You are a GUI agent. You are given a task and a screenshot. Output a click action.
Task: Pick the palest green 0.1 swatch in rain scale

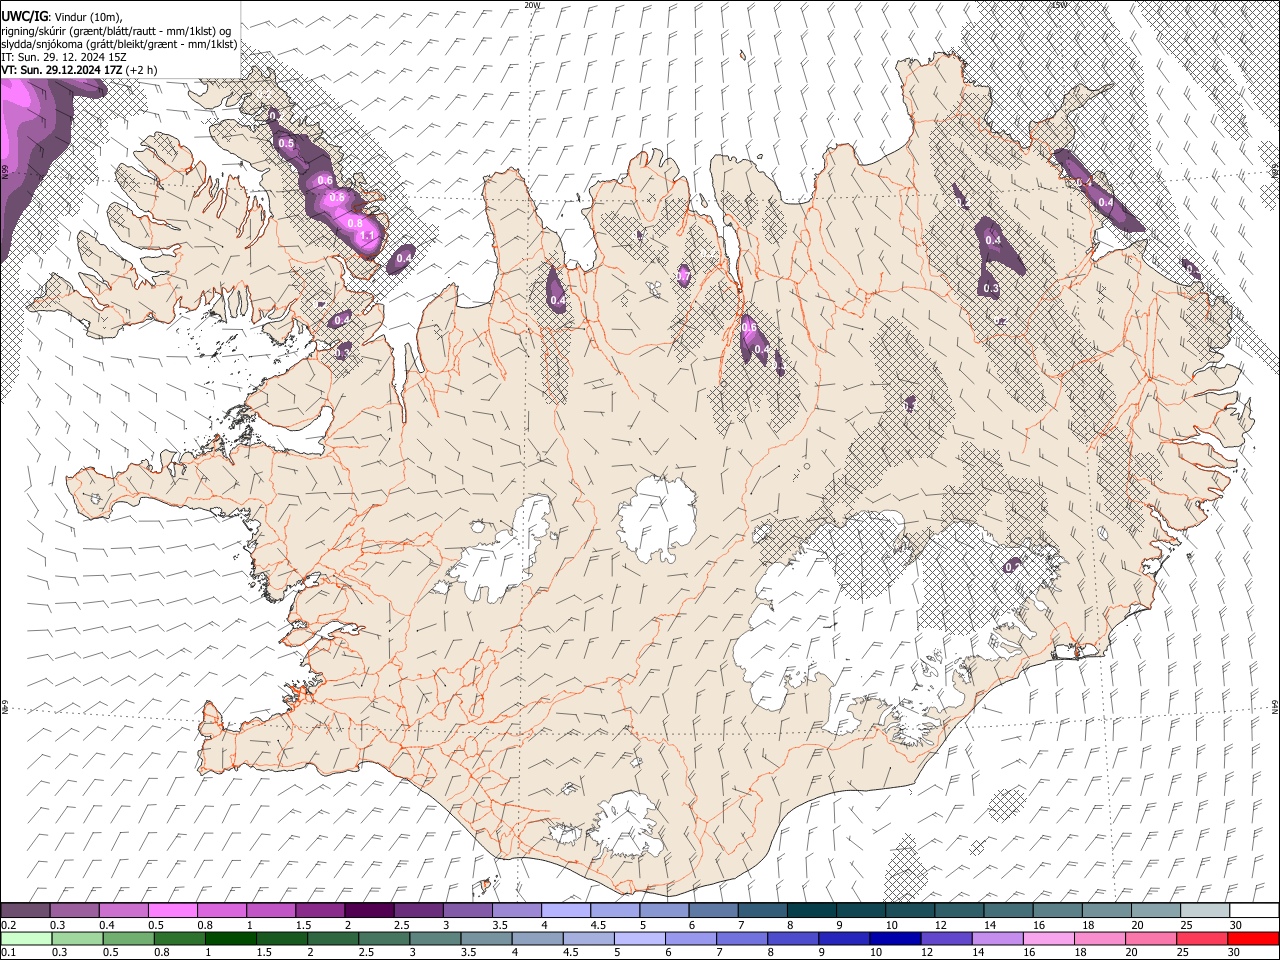point(26,938)
